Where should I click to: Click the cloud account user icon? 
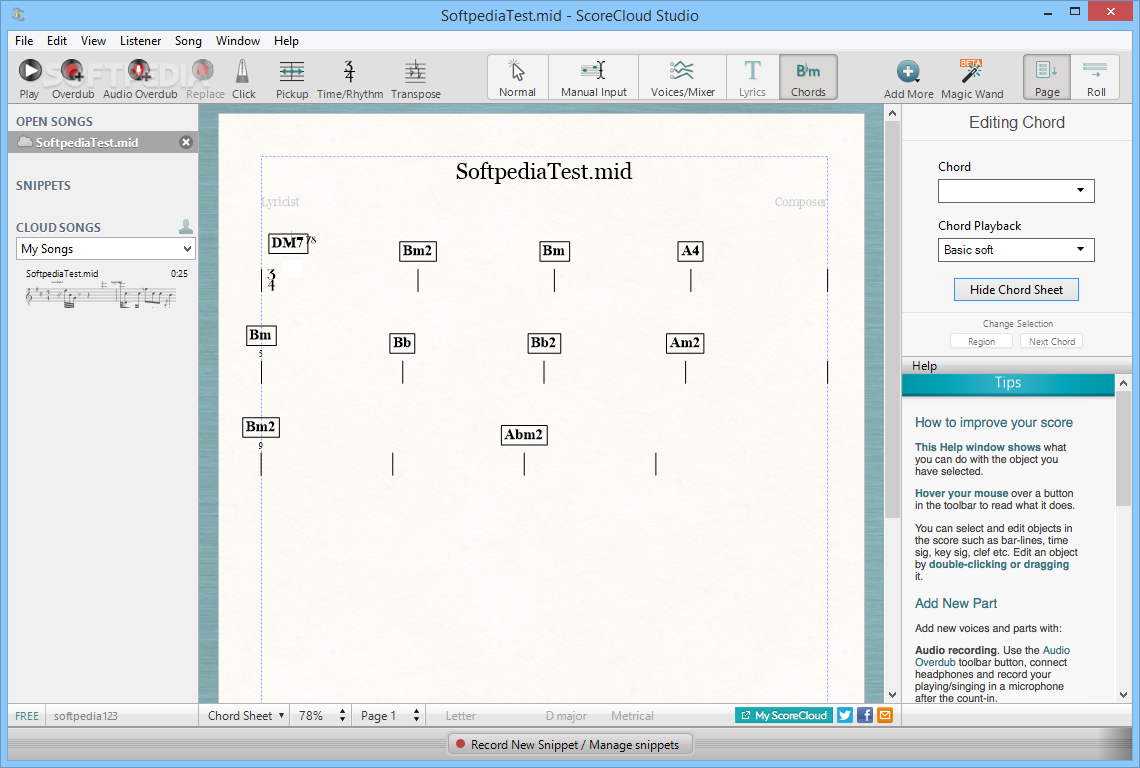pos(186,227)
